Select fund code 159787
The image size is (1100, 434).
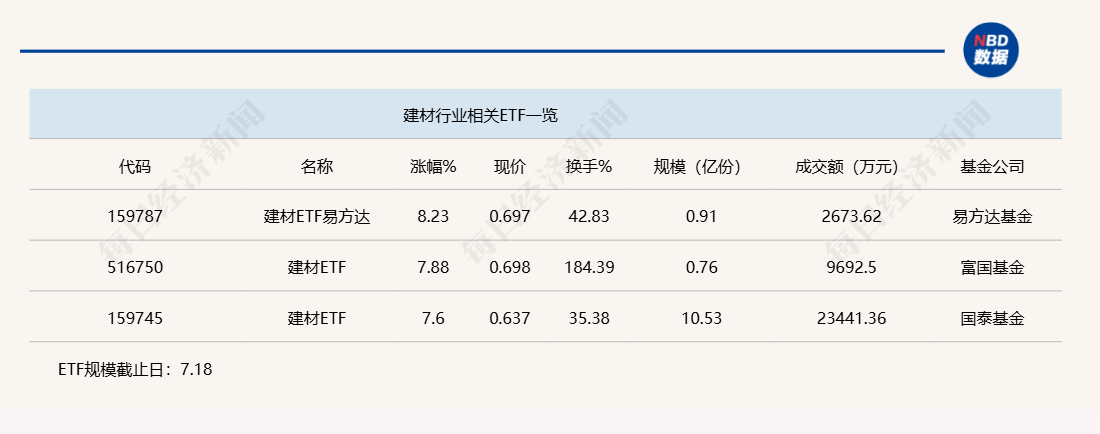click(135, 217)
